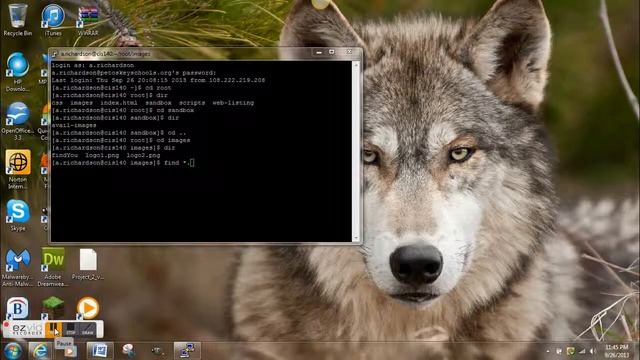Launch the Minecraft grass block desktop shortcut
Viewport: 640px width, 360px height.
[53, 307]
